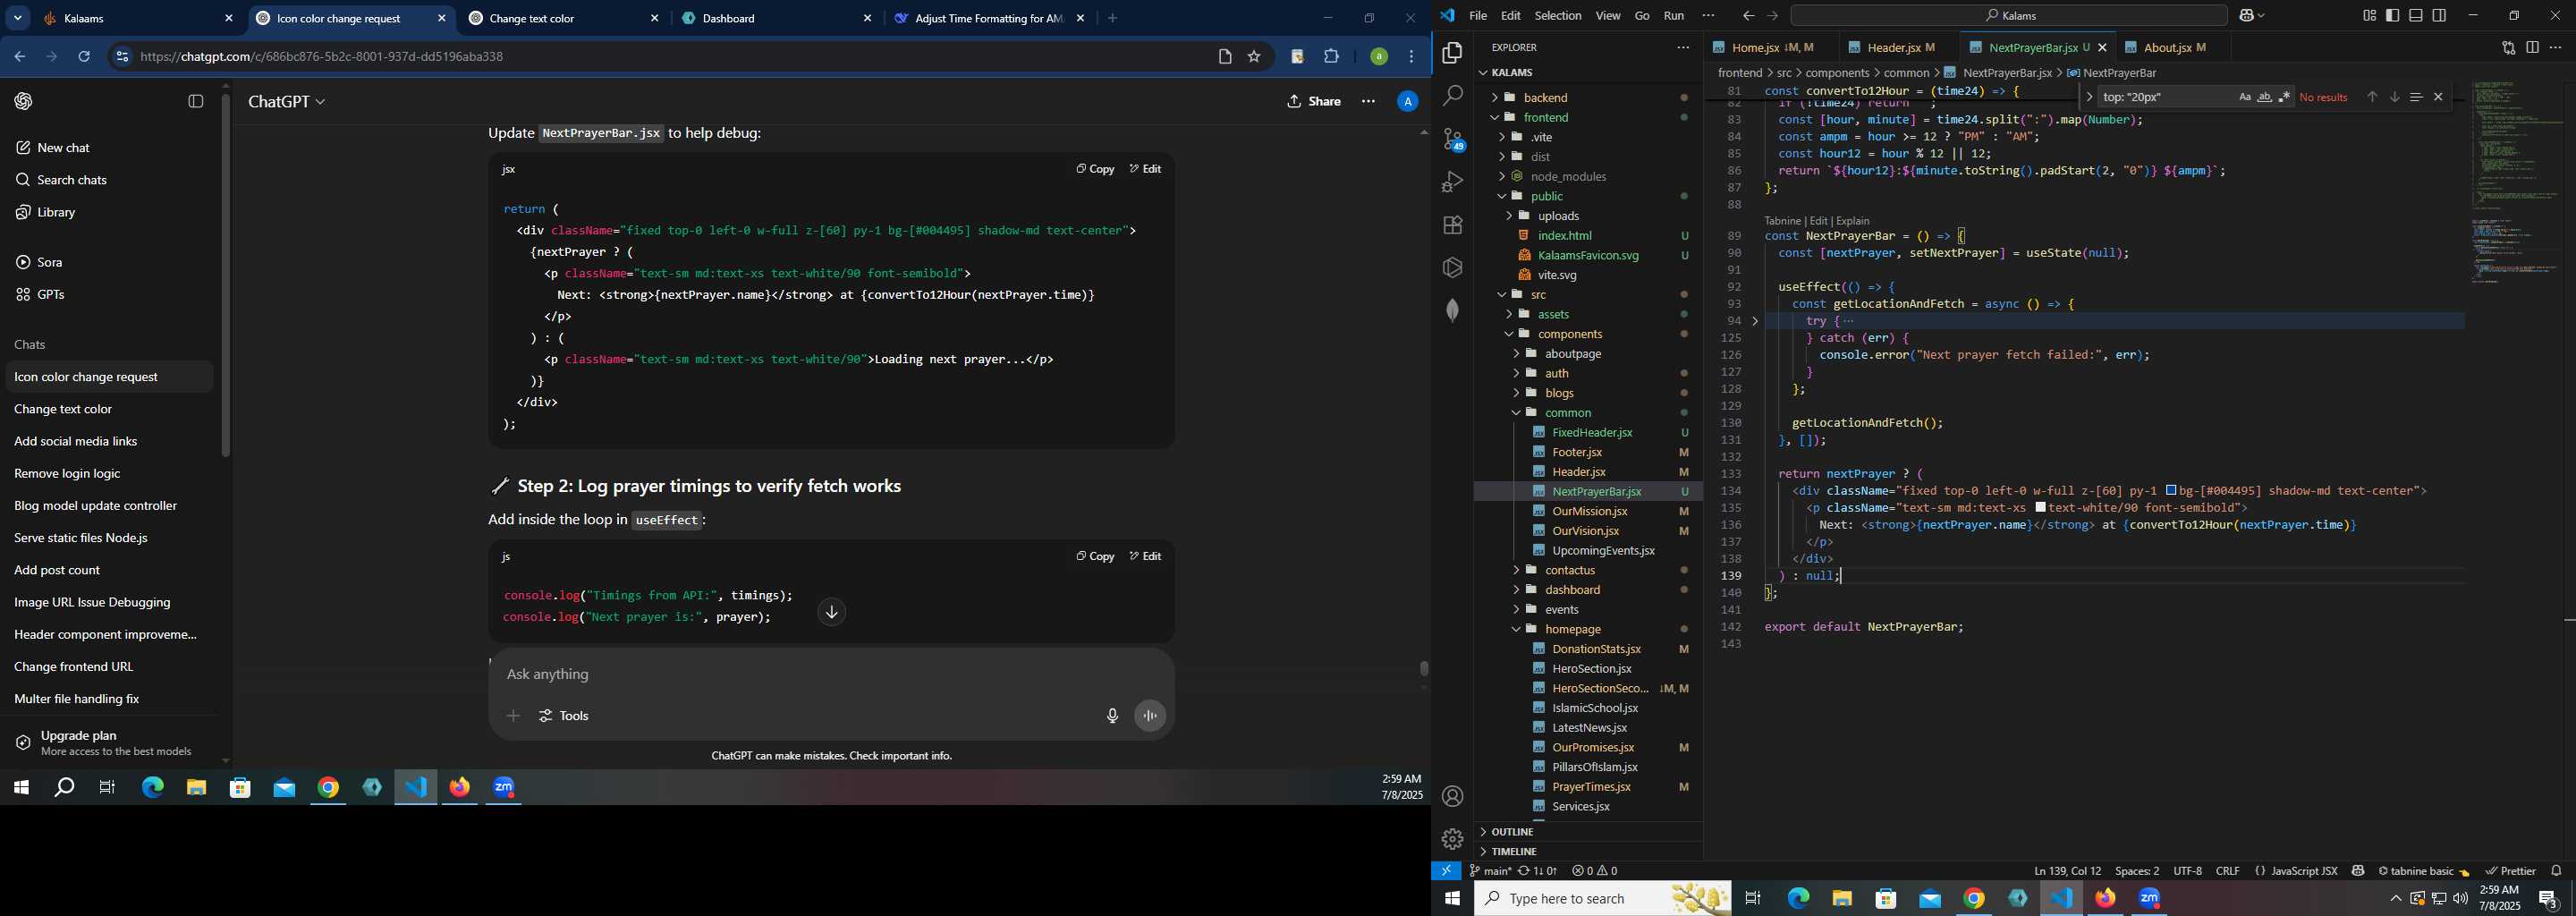Expand the TIMELINE section
This screenshot has height=916, width=2576.
click(x=1588, y=852)
